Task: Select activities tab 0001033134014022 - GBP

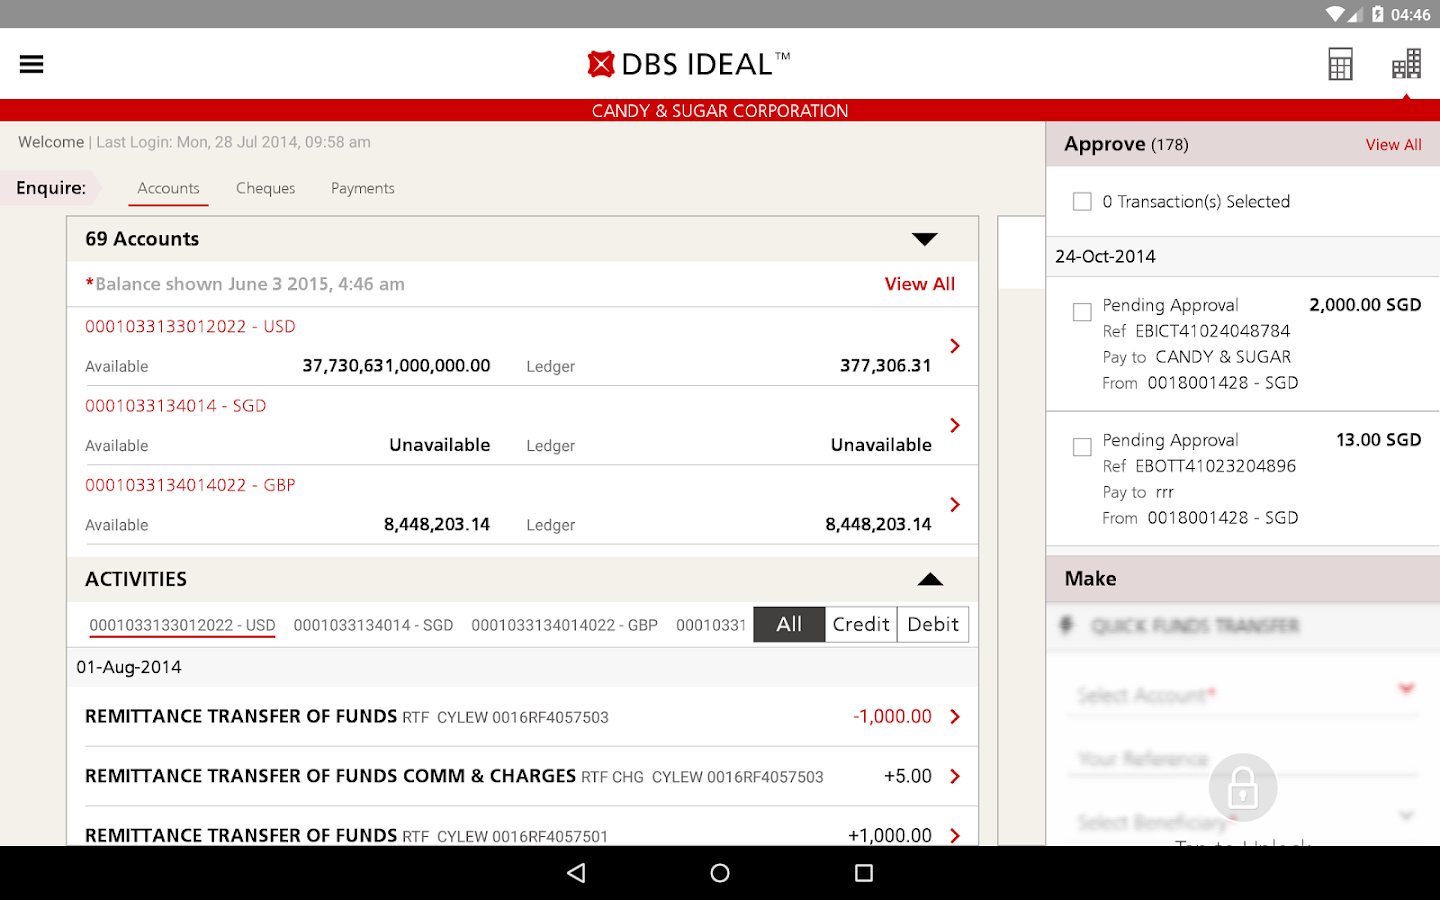Action: coord(564,625)
